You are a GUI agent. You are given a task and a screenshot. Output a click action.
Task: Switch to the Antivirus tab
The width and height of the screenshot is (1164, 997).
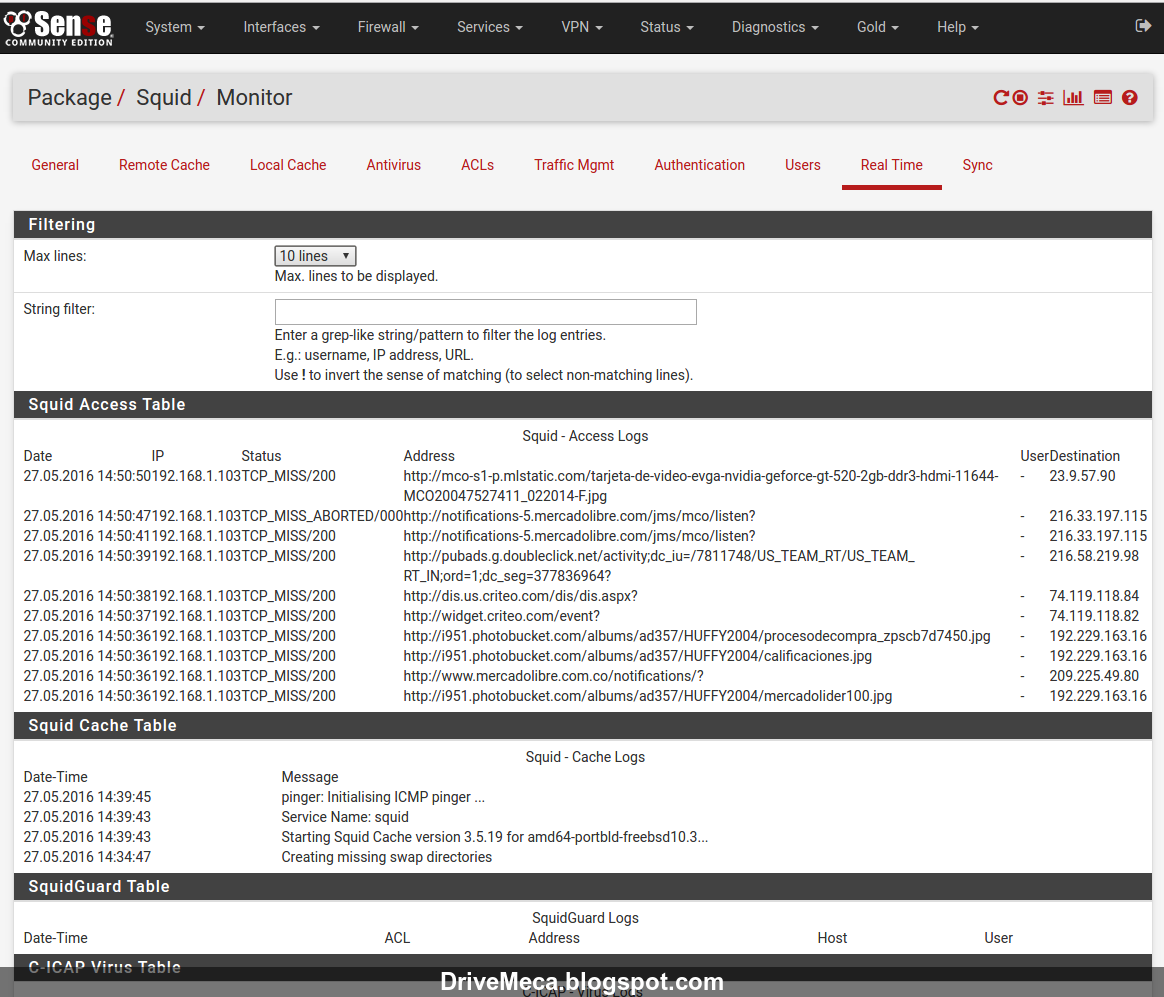pyautogui.click(x=393, y=165)
